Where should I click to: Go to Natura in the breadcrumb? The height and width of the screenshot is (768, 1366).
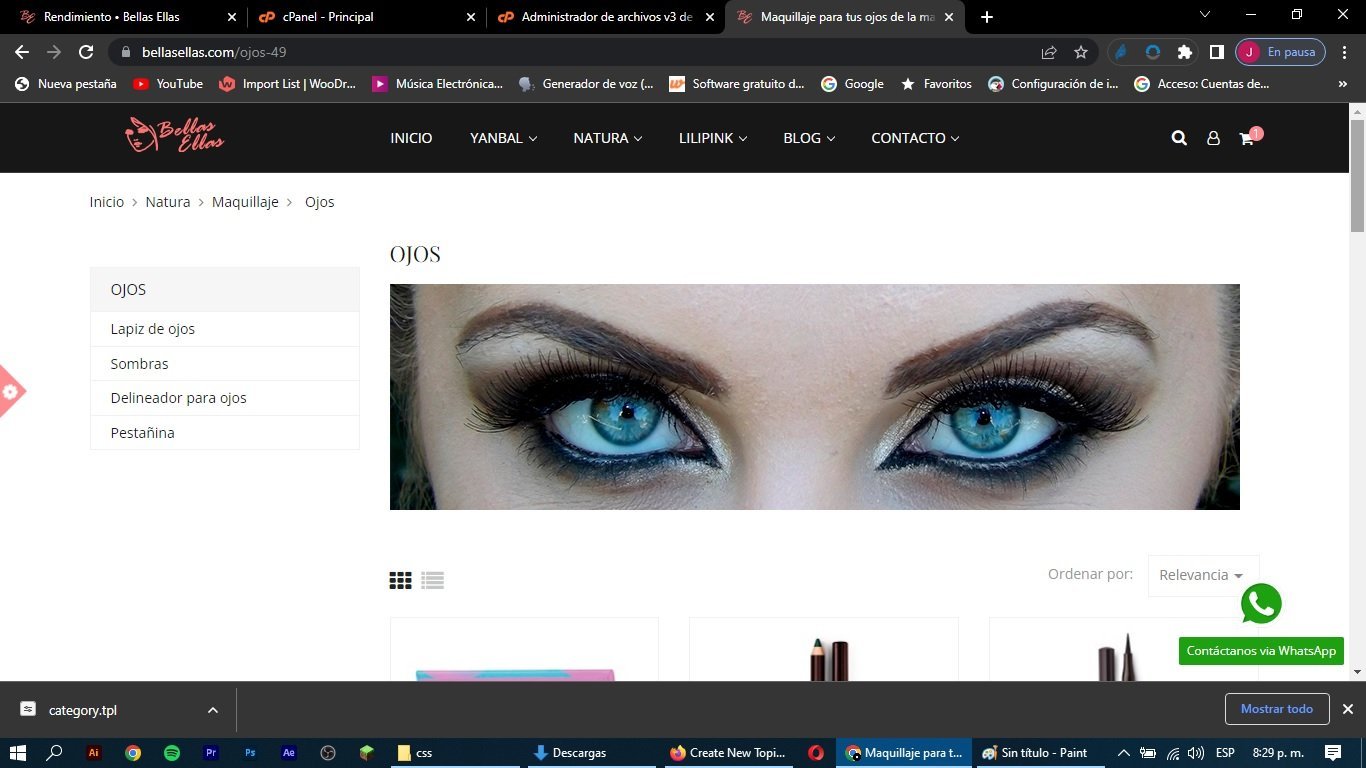point(168,202)
